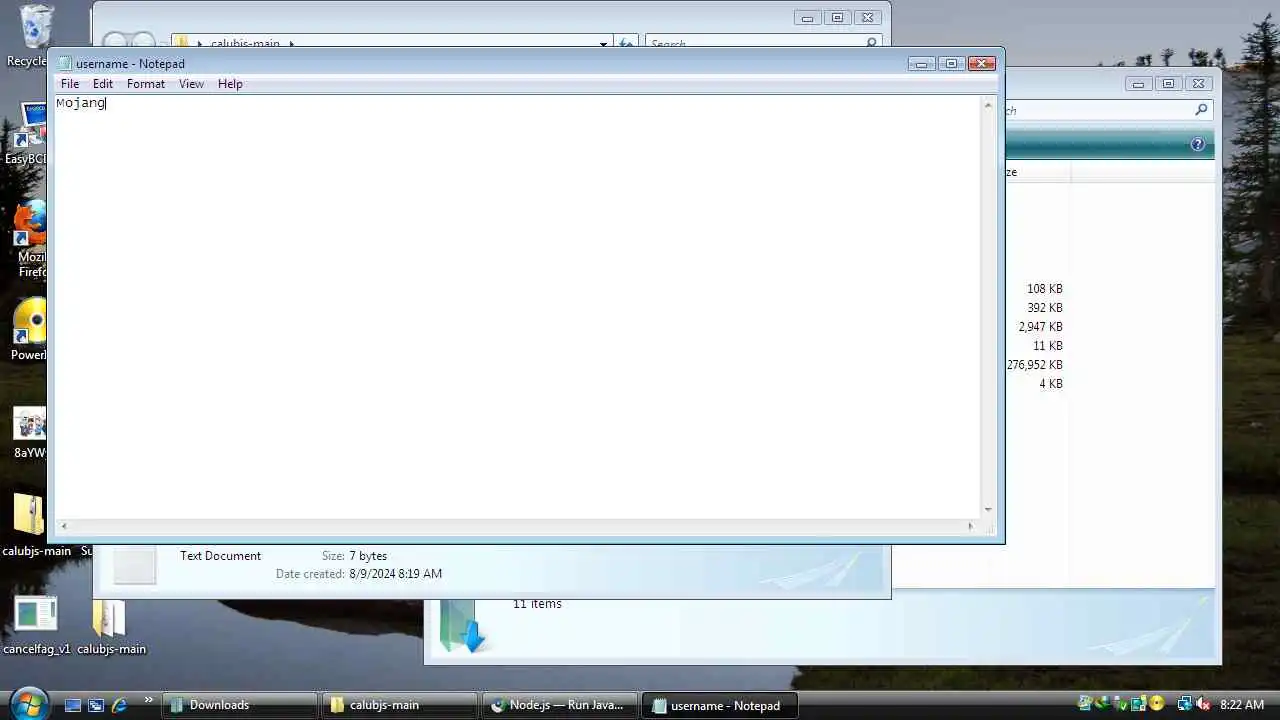
Task: Select the 8aYW desktop icon
Action: pyautogui.click(x=29, y=432)
